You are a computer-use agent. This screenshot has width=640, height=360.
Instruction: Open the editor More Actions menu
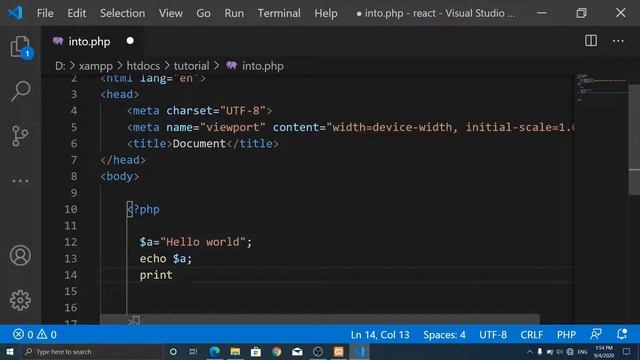[x=618, y=41]
